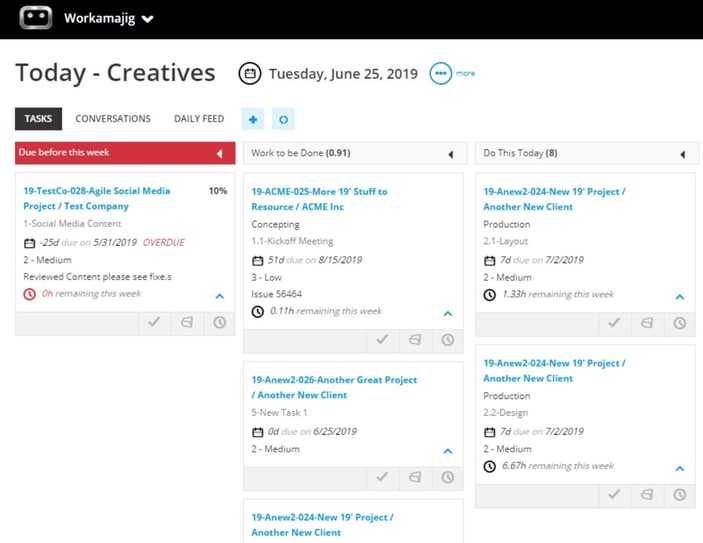Open 19-ACME-025 More 19' Stuff link

[x=319, y=199]
